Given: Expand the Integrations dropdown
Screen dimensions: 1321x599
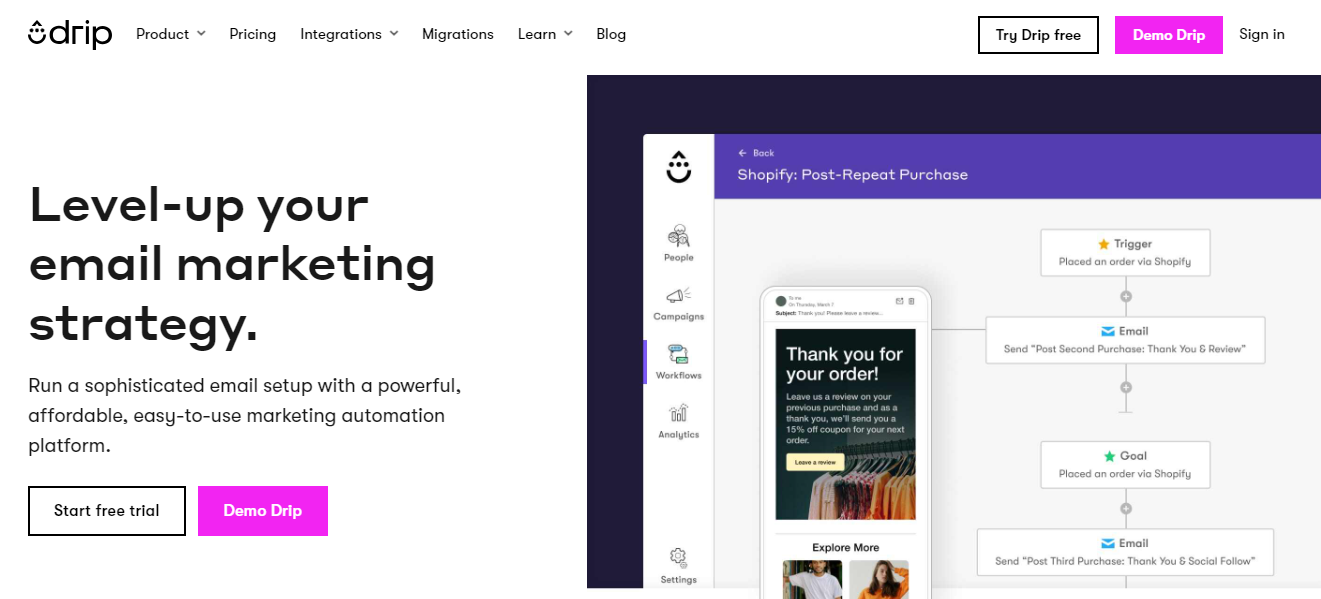Looking at the screenshot, I should click(349, 34).
